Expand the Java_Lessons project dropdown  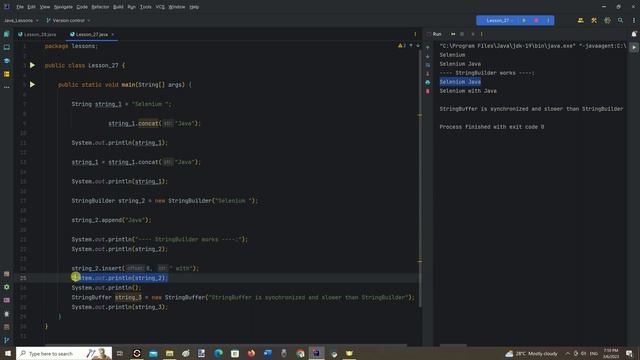[21, 20]
